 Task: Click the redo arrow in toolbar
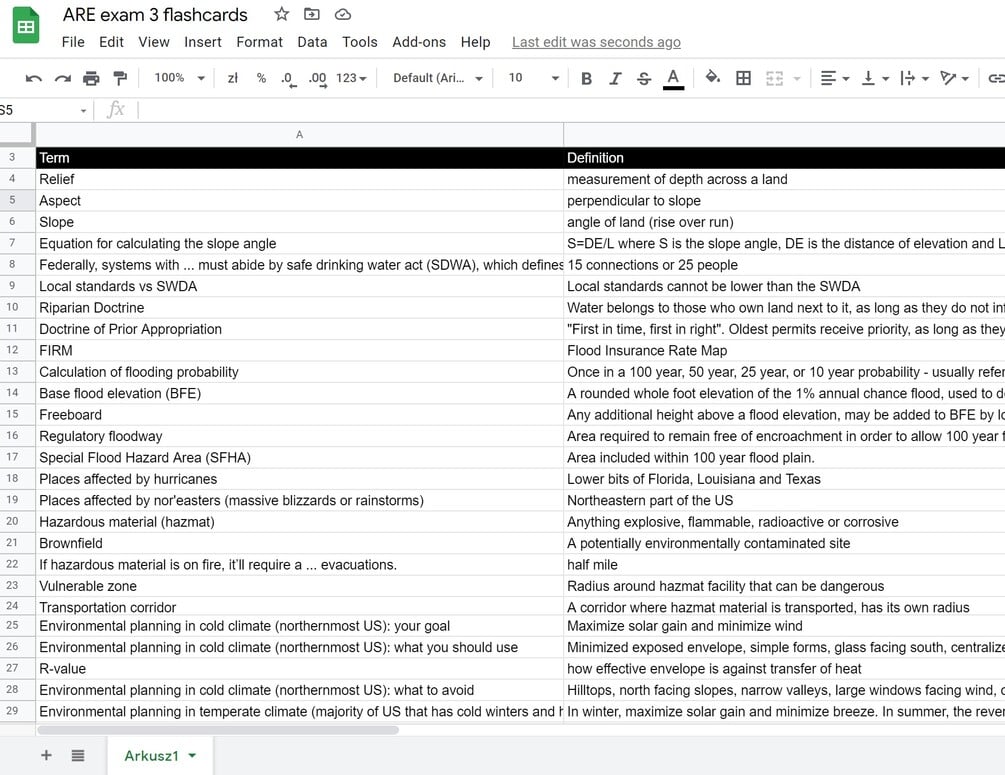pyautogui.click(x=62, y=78)
